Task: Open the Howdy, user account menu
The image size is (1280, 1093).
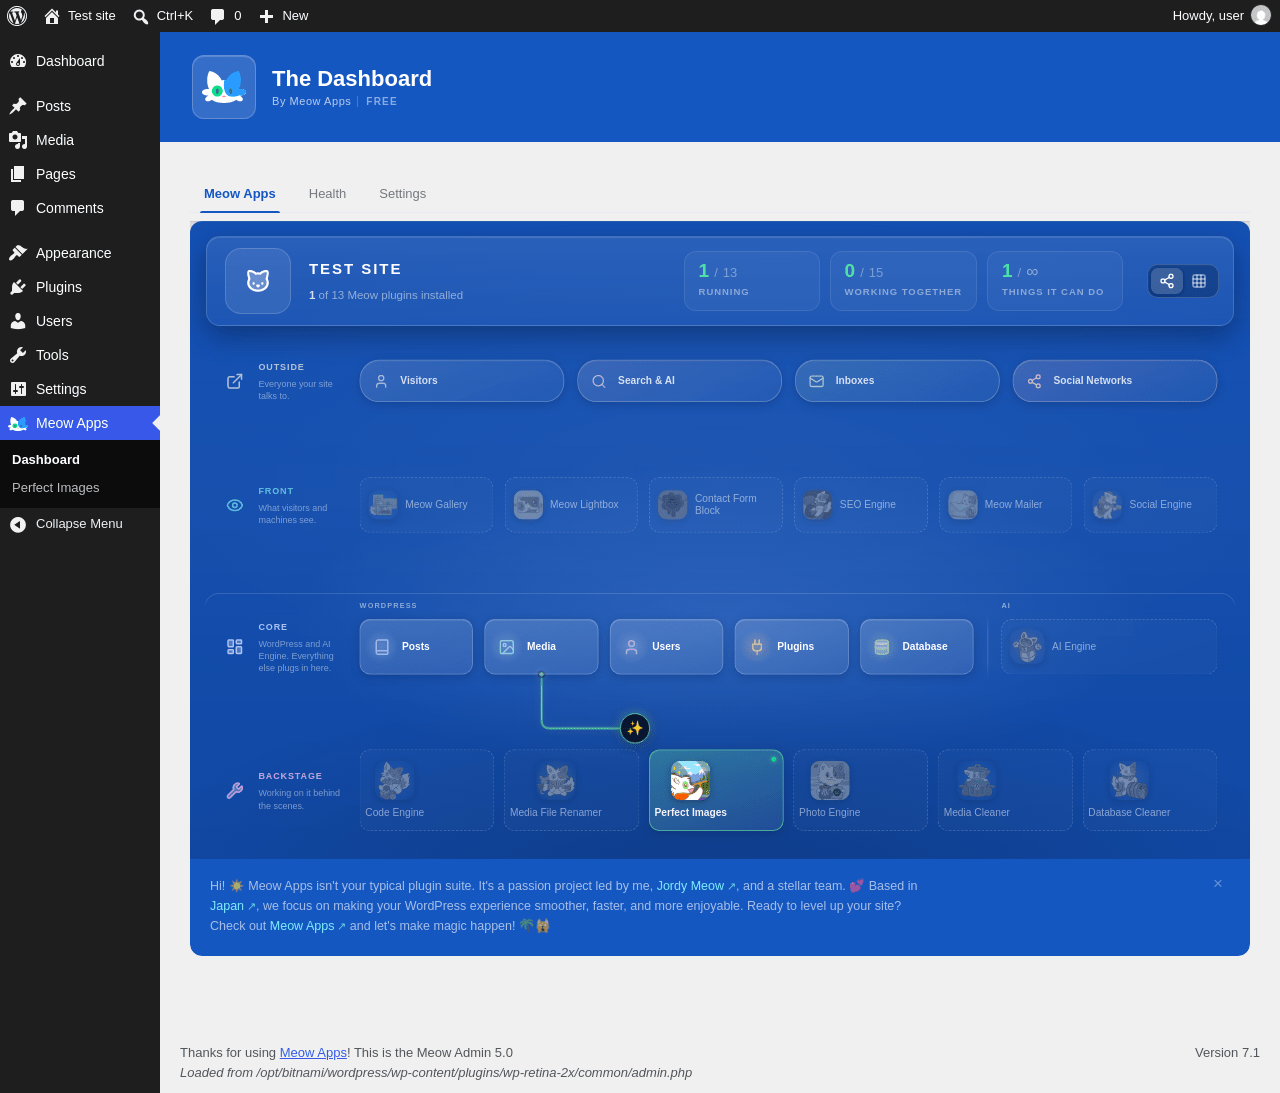Action: (1221, 16)
